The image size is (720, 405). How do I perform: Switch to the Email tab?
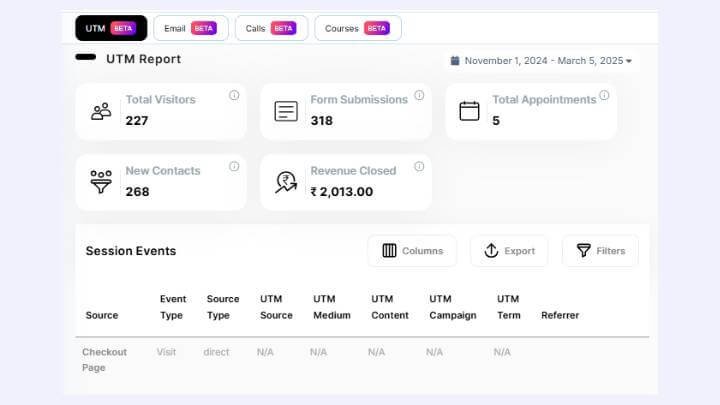(192, 28)
